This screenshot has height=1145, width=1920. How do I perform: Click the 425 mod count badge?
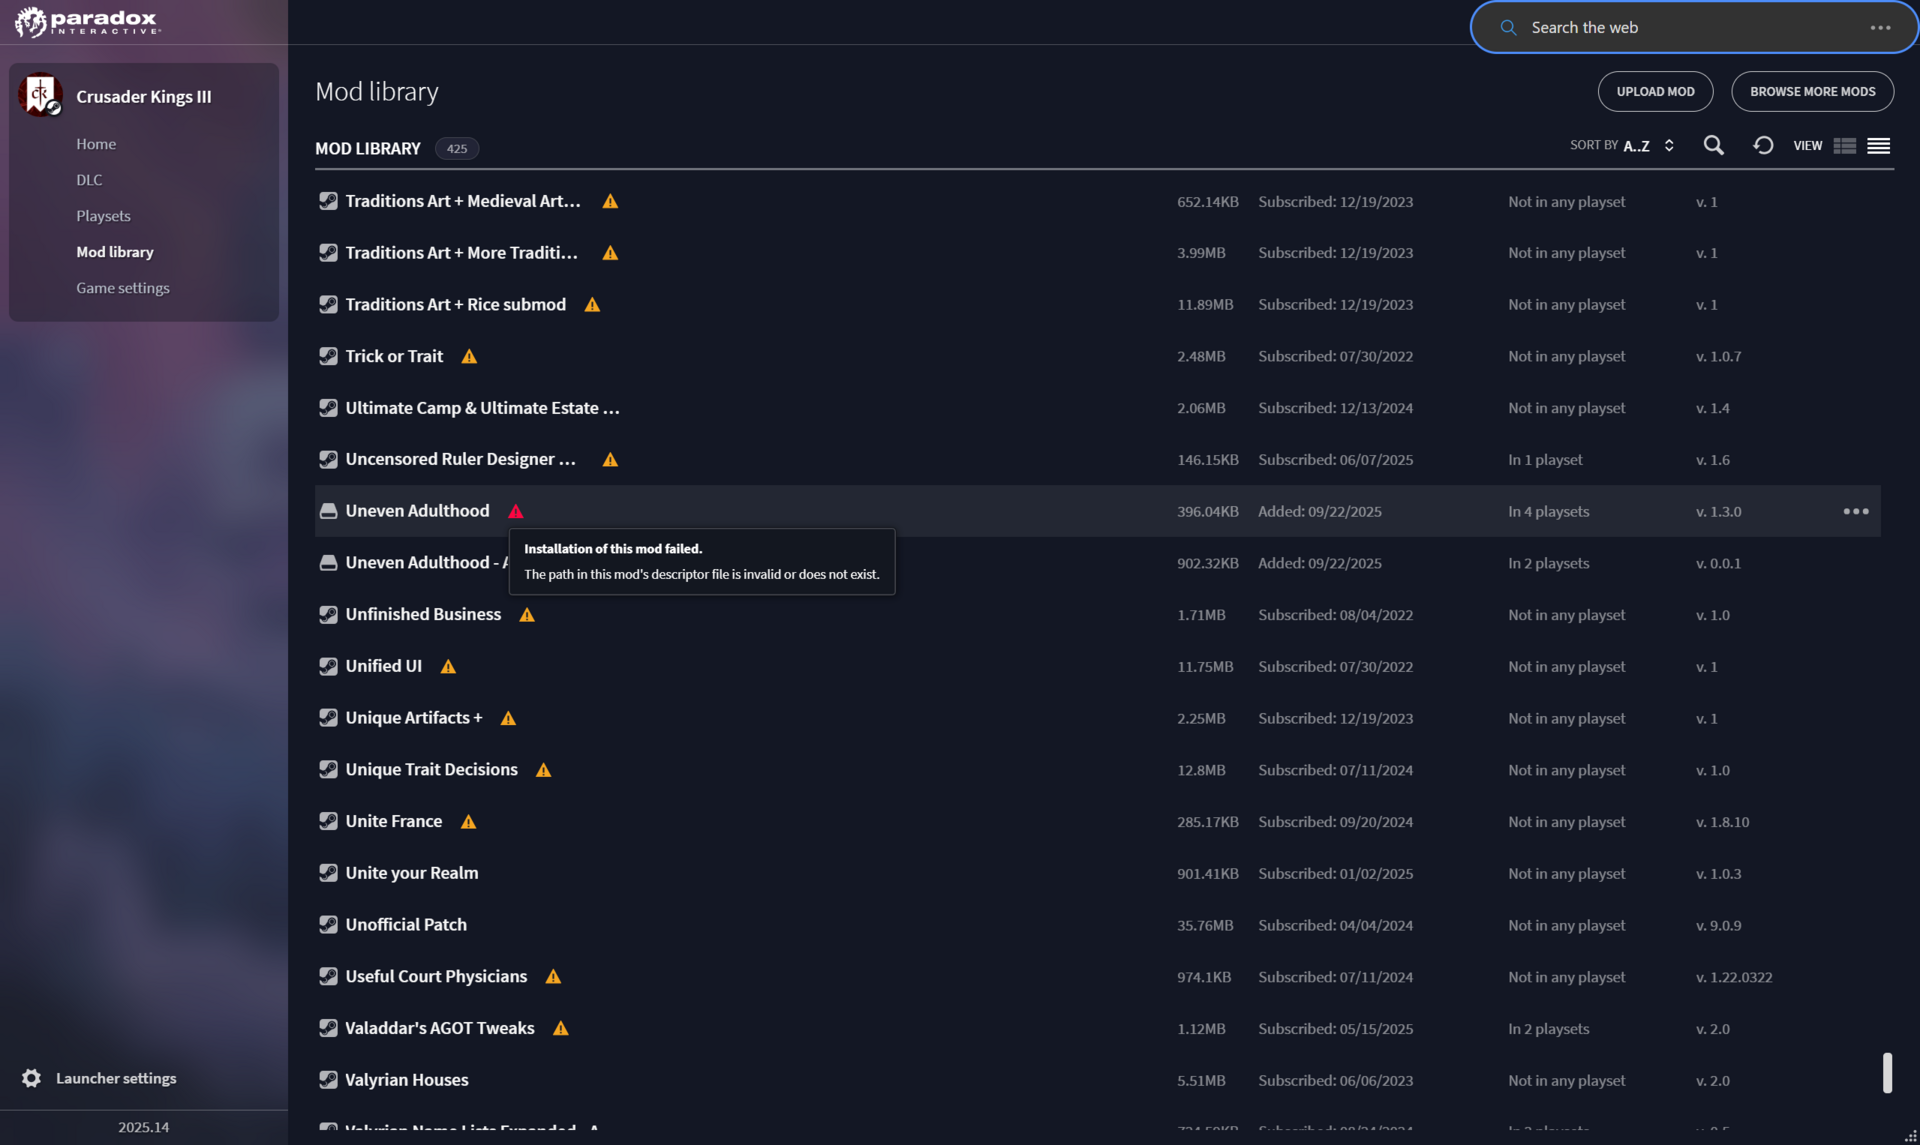tap(457, 149)
